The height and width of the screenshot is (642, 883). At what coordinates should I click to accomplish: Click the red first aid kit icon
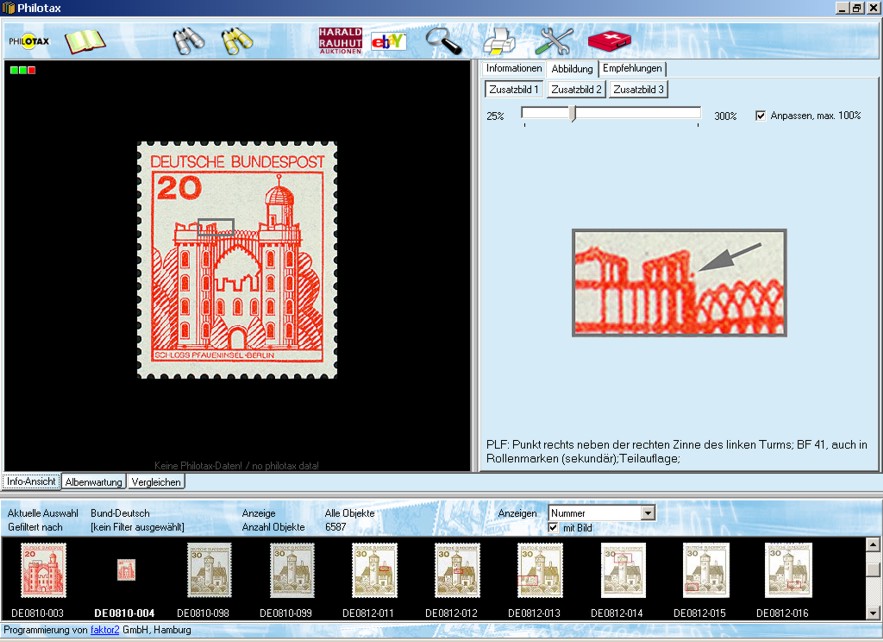tap(609, 41)
